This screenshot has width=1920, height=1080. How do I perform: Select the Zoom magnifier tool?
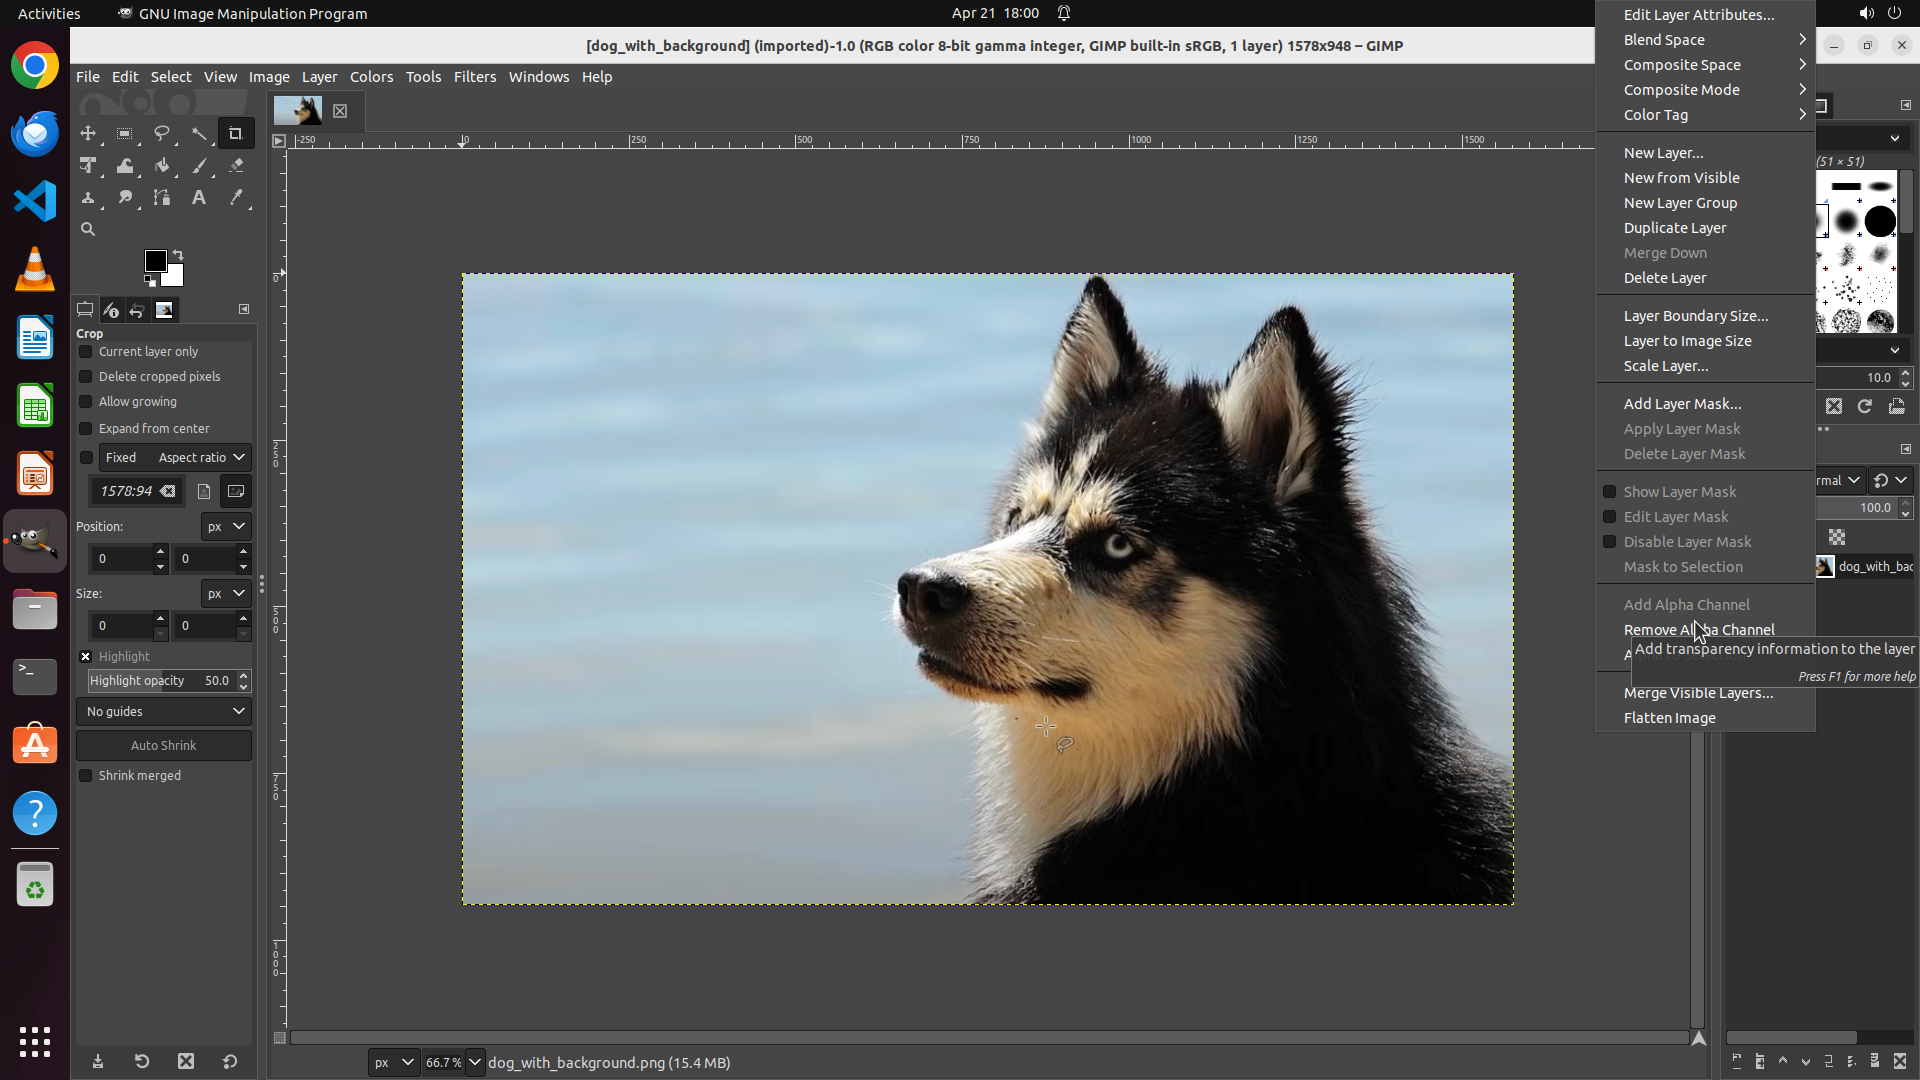[88, 230]
